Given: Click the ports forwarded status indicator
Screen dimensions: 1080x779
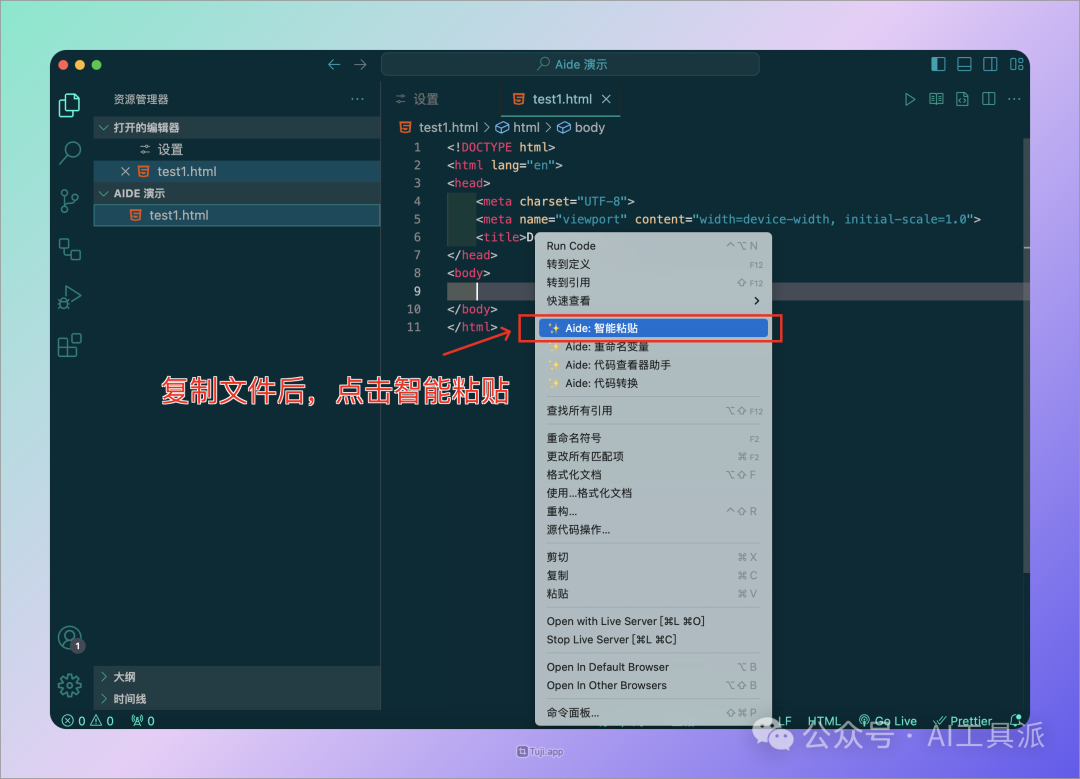Looking at the screenshot, I should tap(143, 720).
